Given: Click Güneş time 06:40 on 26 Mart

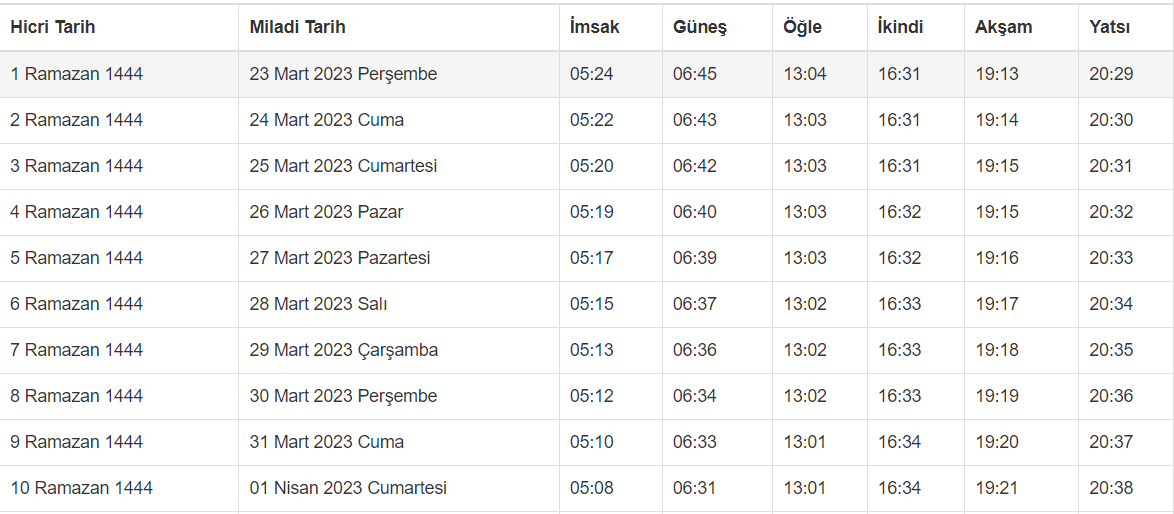Looking at the screenshot, I should point(694,212).
